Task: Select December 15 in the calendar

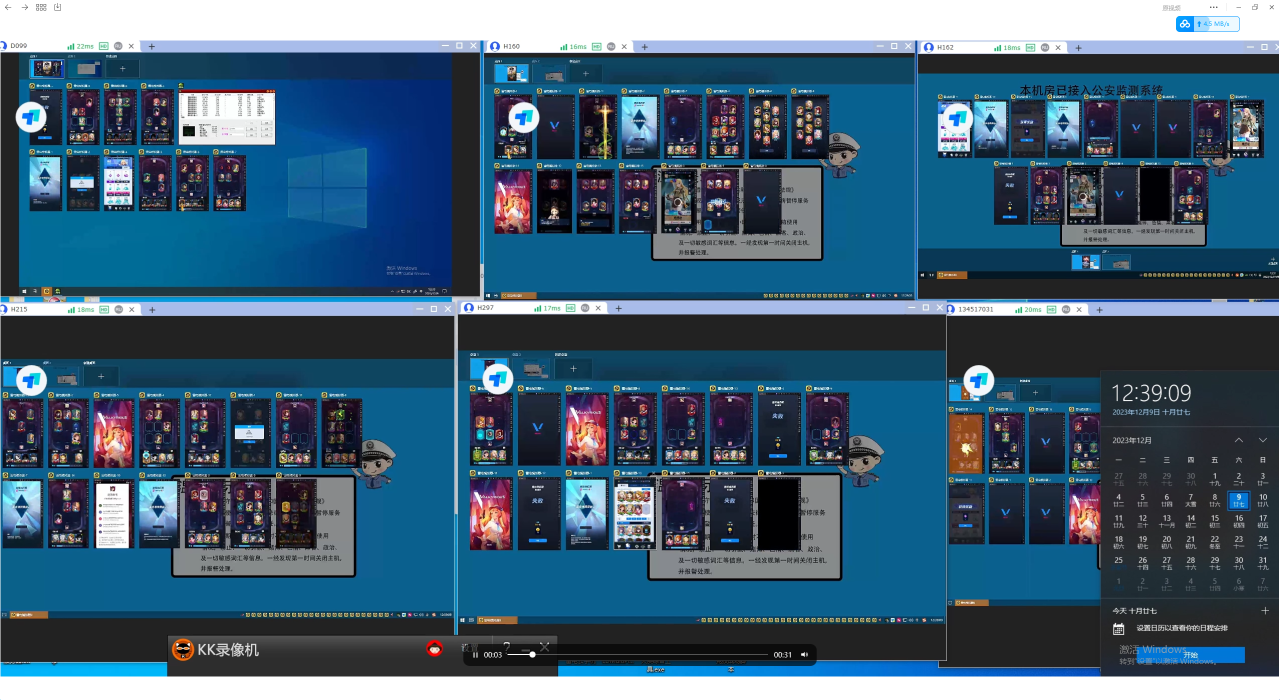Action: point(1215,521)
